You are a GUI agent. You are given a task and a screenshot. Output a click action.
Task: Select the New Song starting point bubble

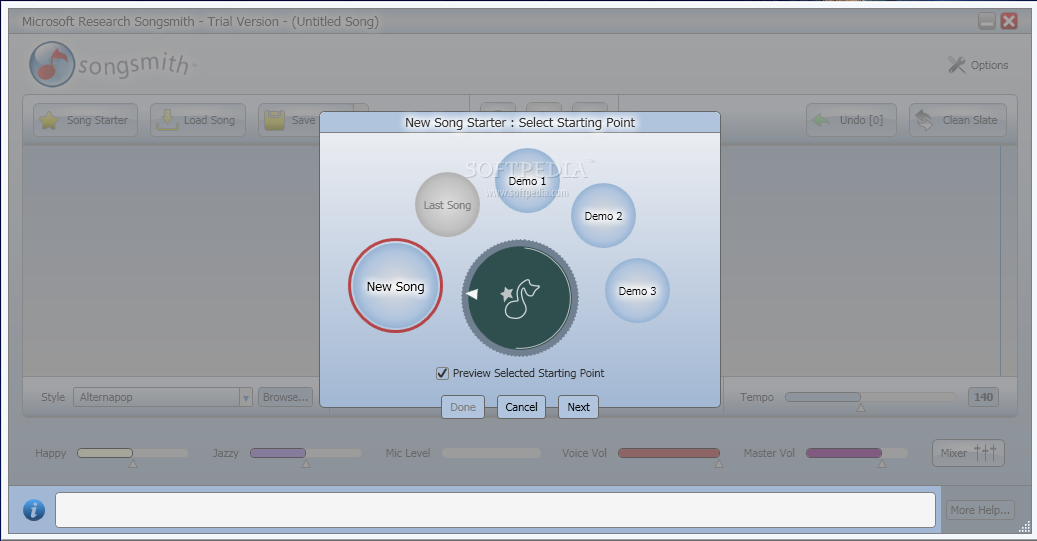[395, 286]
